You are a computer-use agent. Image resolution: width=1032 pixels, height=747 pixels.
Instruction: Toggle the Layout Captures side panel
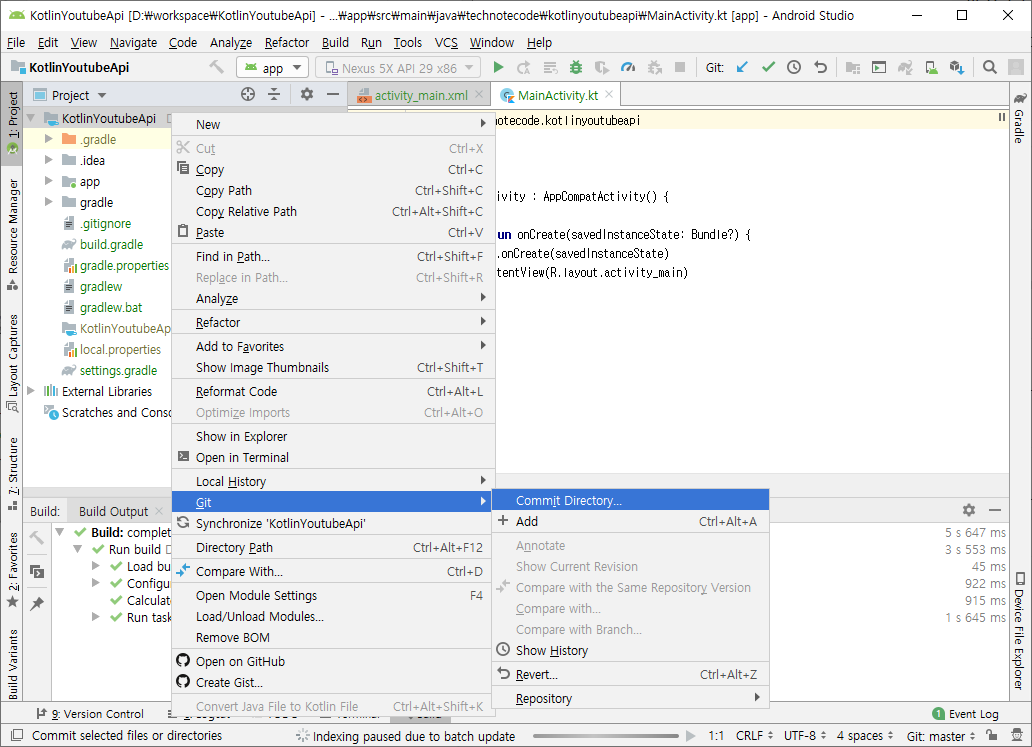(x=13, y=363)
